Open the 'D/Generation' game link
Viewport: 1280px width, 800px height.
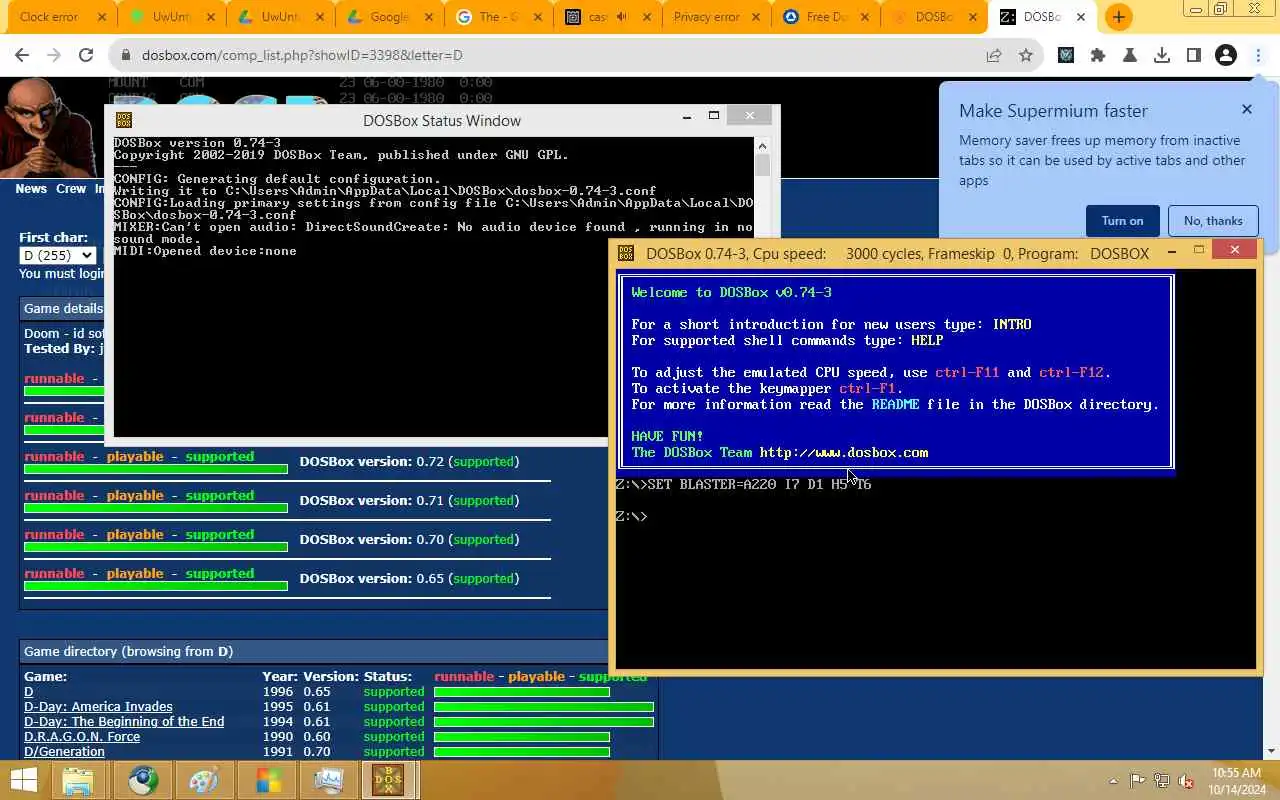tap(64, 751)
